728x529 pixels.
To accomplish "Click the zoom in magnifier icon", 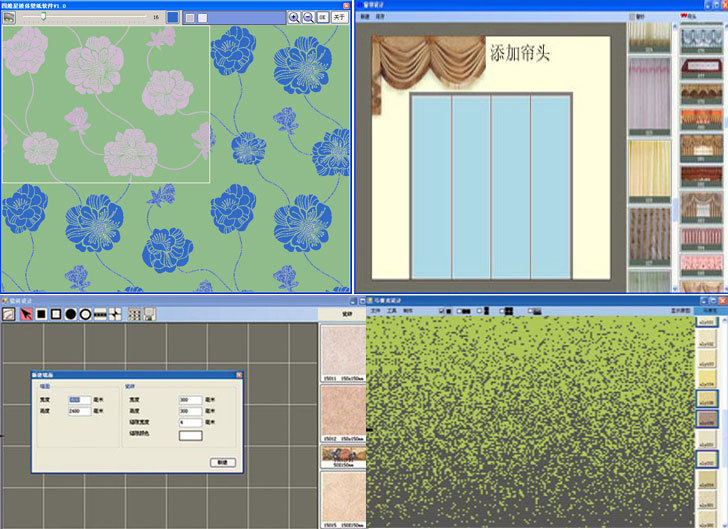I will pos(294,17).
